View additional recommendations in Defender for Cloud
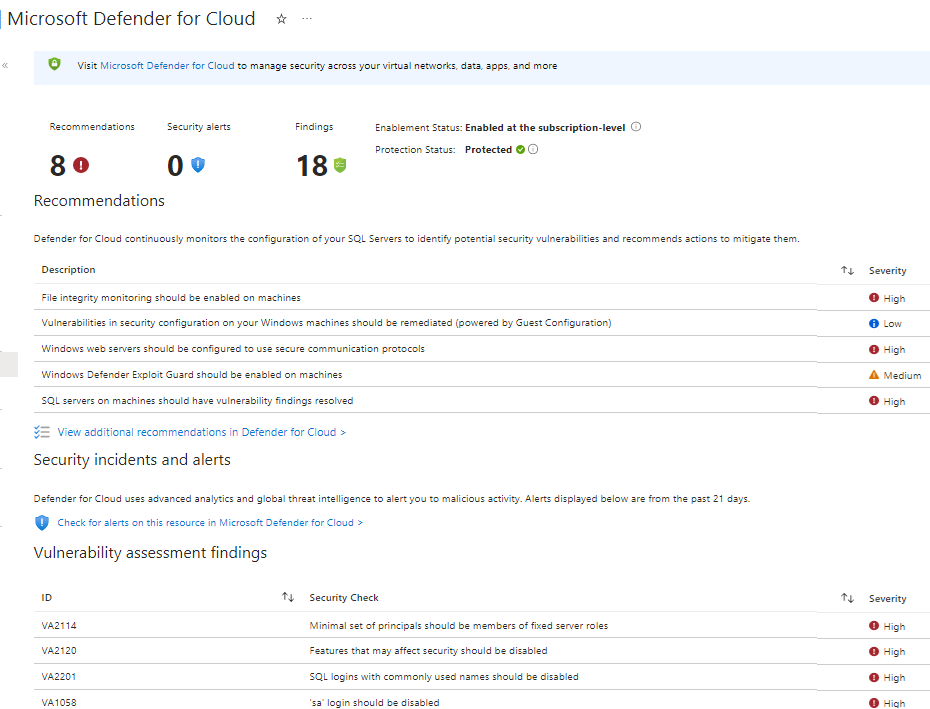Viewport: 930px width, 709px height. click(x=201, y=432)
